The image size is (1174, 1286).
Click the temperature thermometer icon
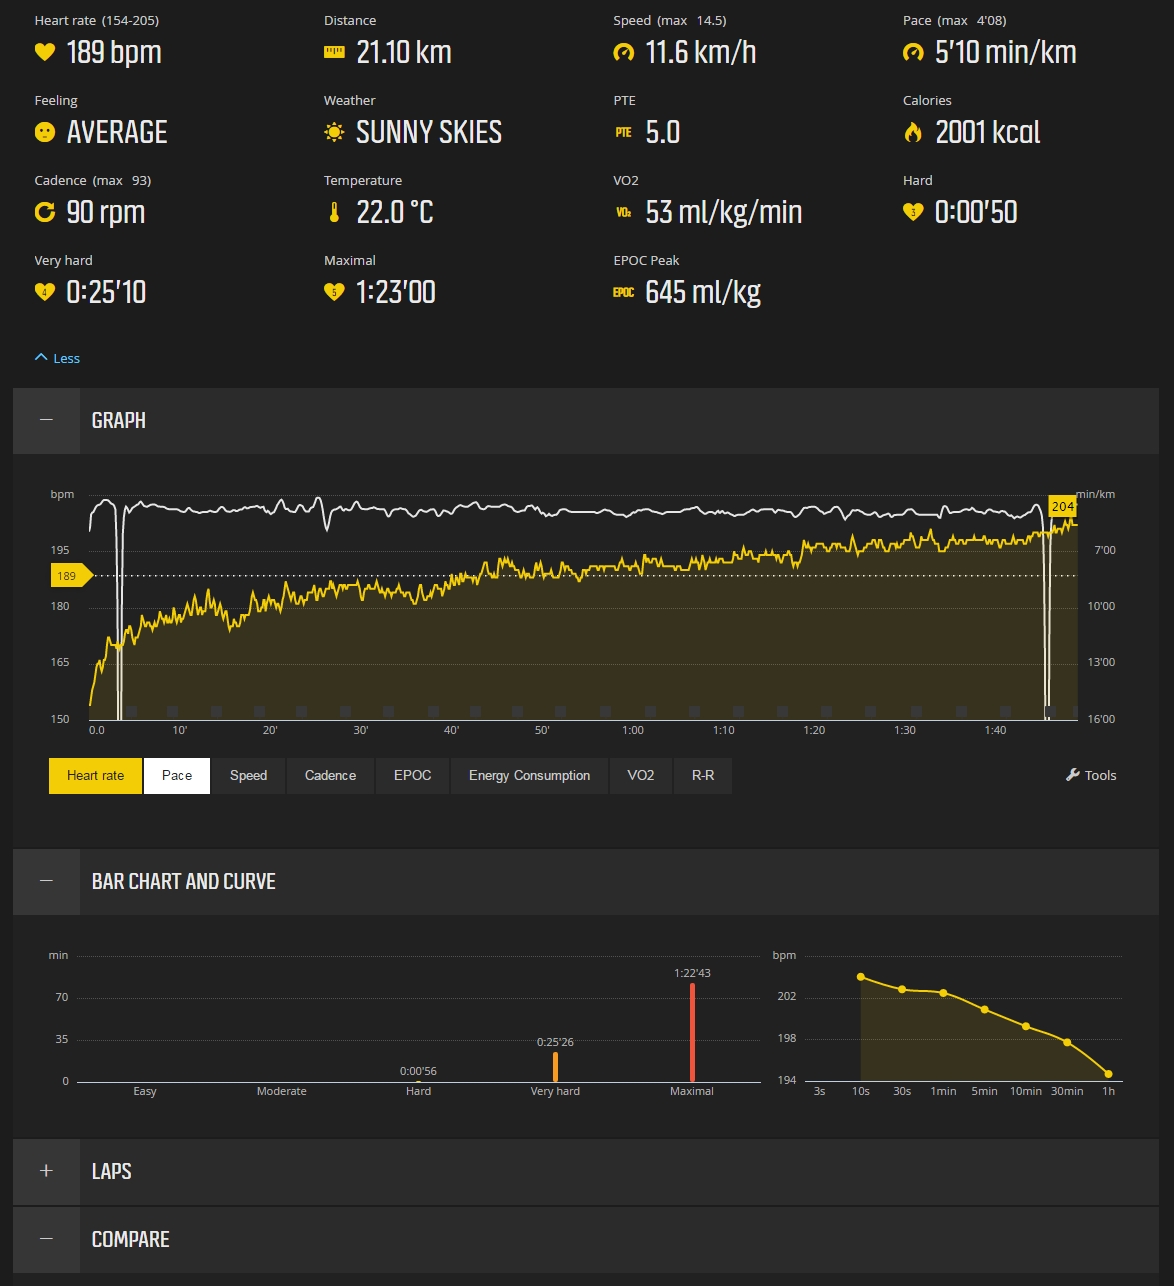click(x=334, y=212)
